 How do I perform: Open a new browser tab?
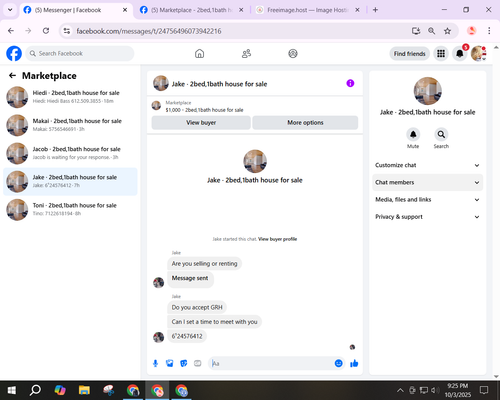(375, 10)
